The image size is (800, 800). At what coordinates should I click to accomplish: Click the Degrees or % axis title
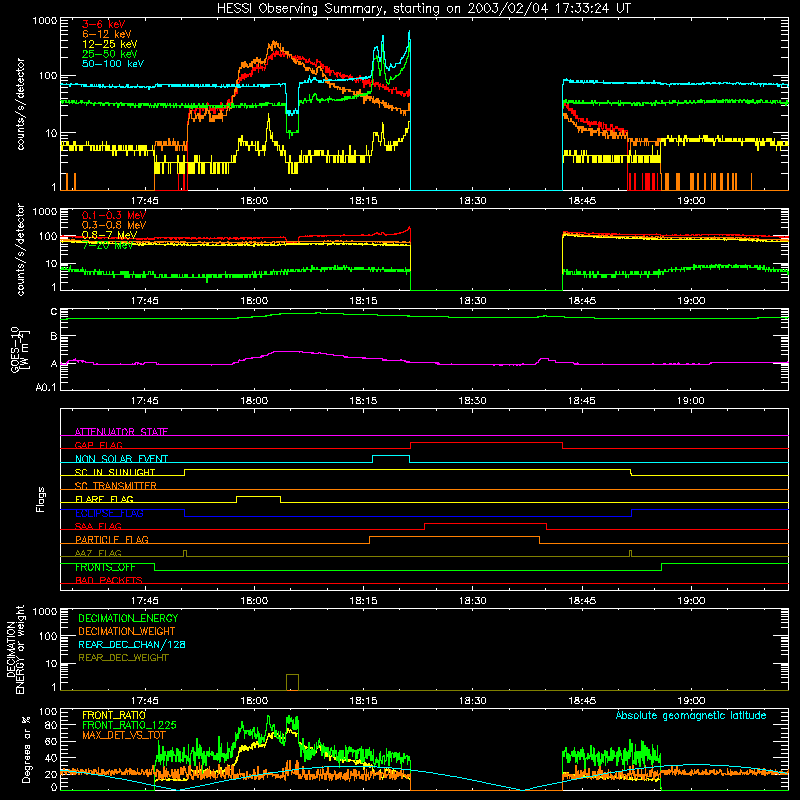click(x=26, y=749)
